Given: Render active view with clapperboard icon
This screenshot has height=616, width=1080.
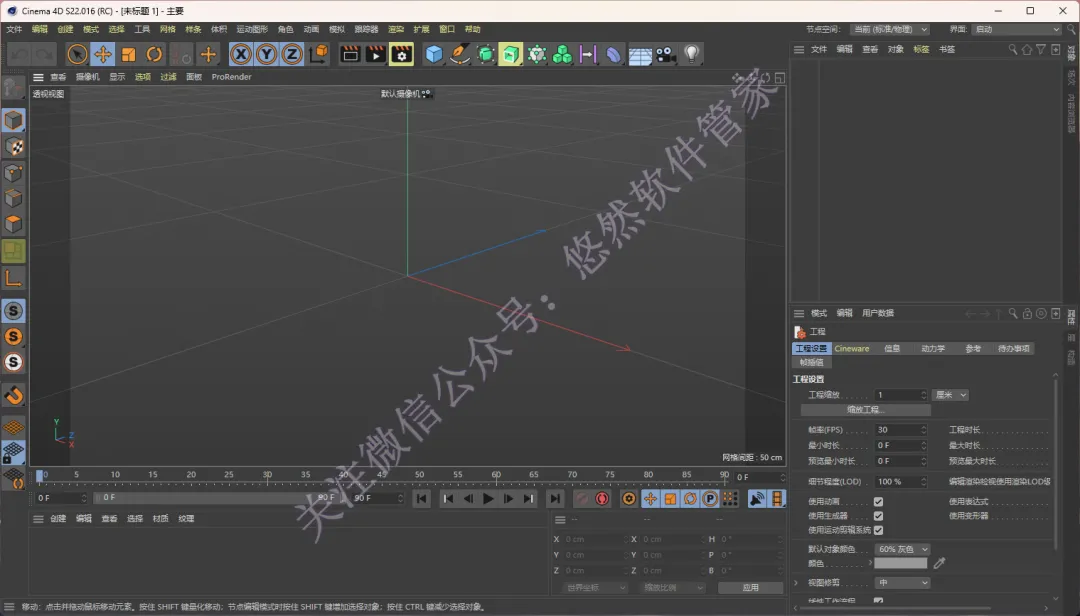Looking at the screenshot, I should 350,54.
